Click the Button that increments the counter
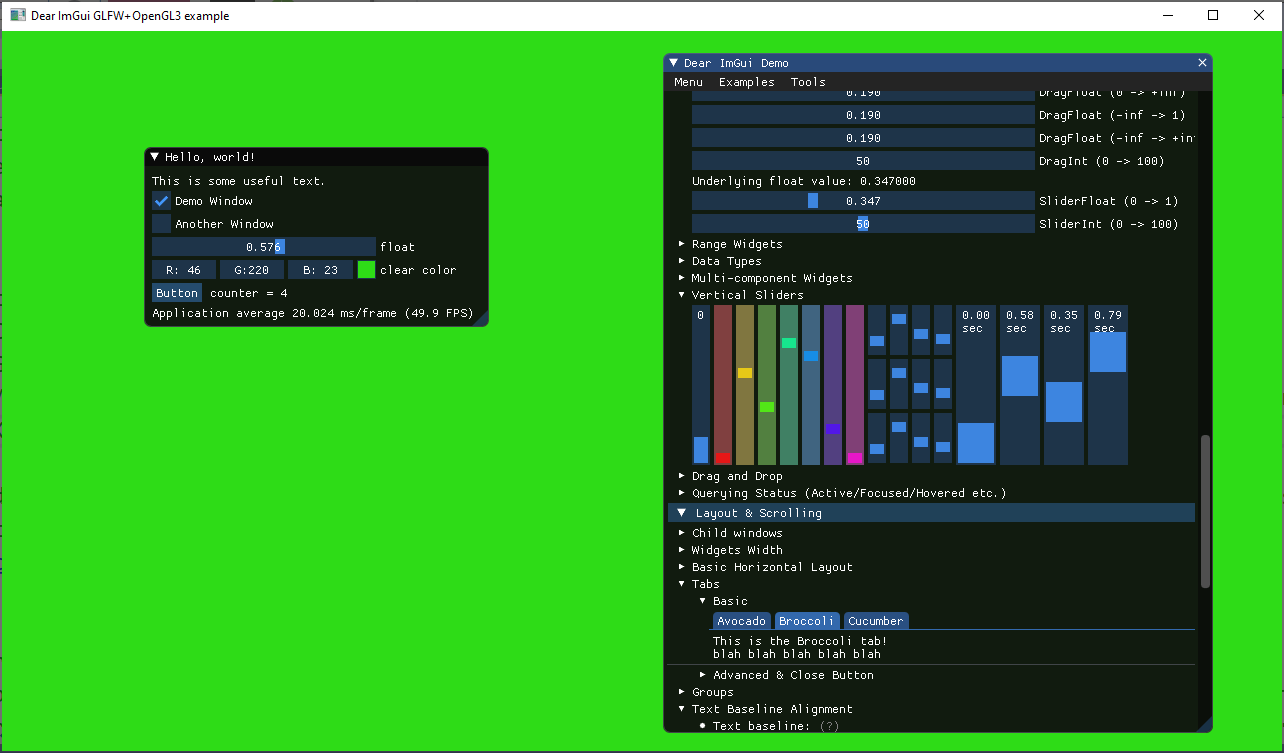 point(177,293)
